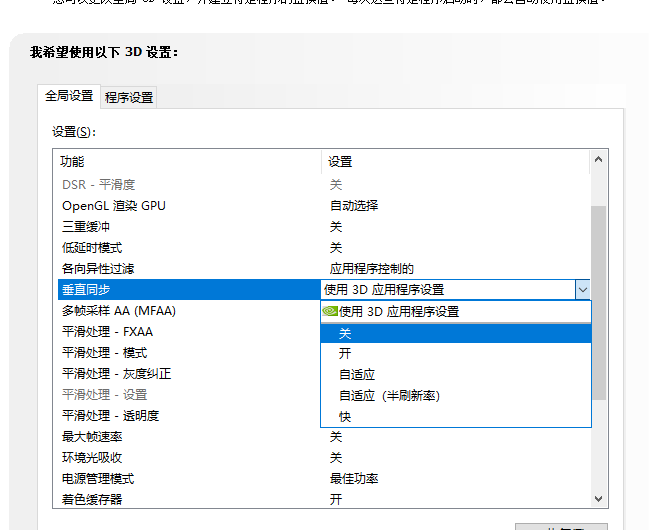
Task: Click the 垂直同步 combo box value
Action: click(x=448, y=290)
